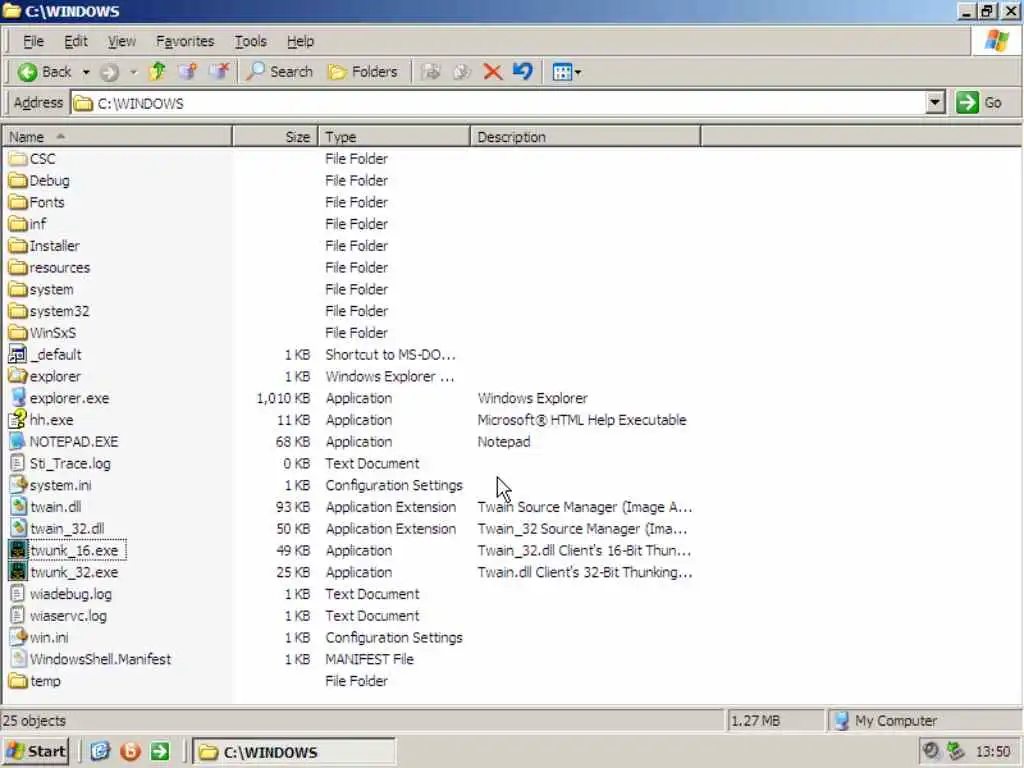Select the win.ini file name
The image size is (1024, 768).
point(49,637)
